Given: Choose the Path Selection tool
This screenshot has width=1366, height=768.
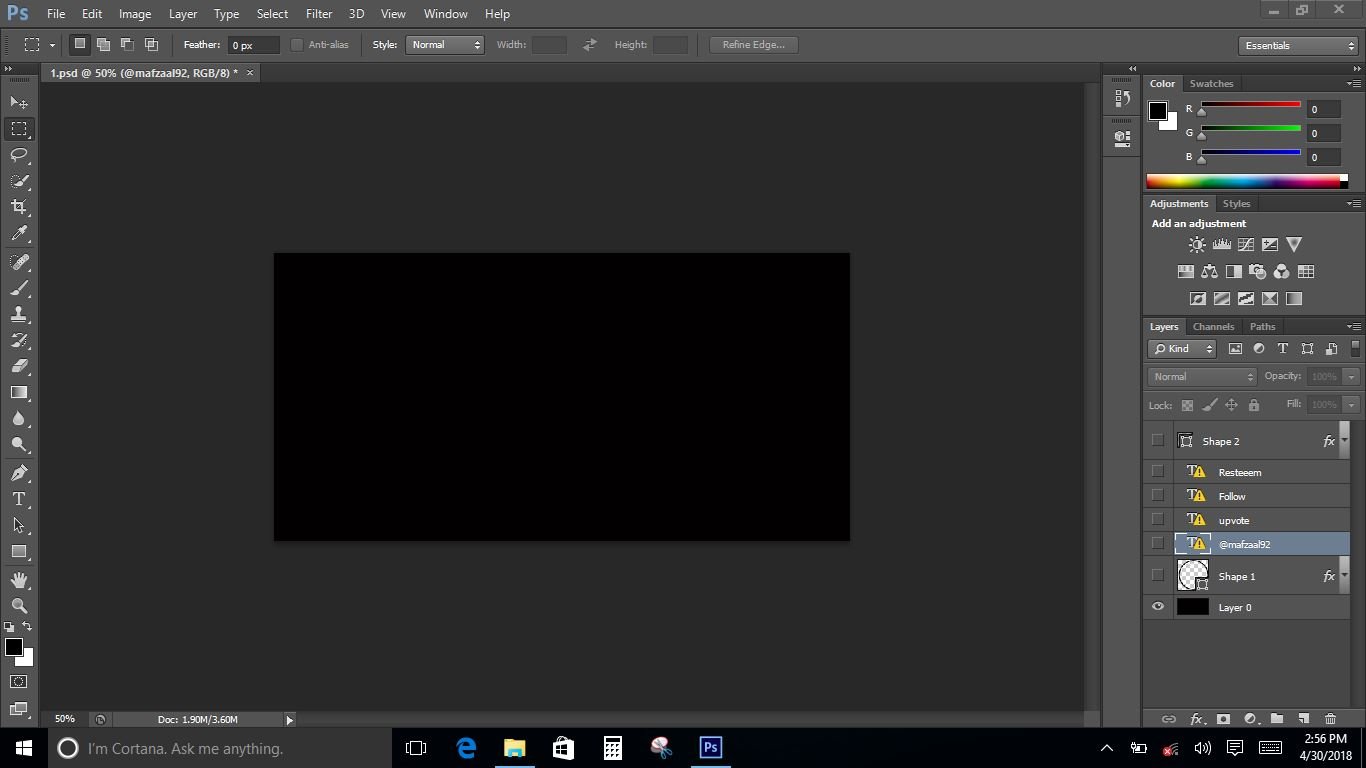Looking at the screenshot, I should 19,525.
